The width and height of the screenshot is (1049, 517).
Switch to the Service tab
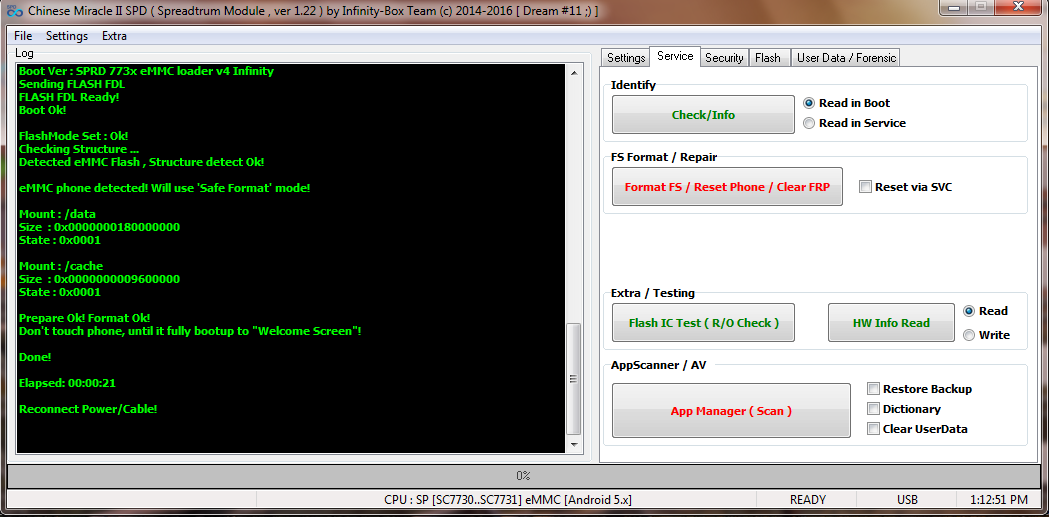click(x=675, y=56)
